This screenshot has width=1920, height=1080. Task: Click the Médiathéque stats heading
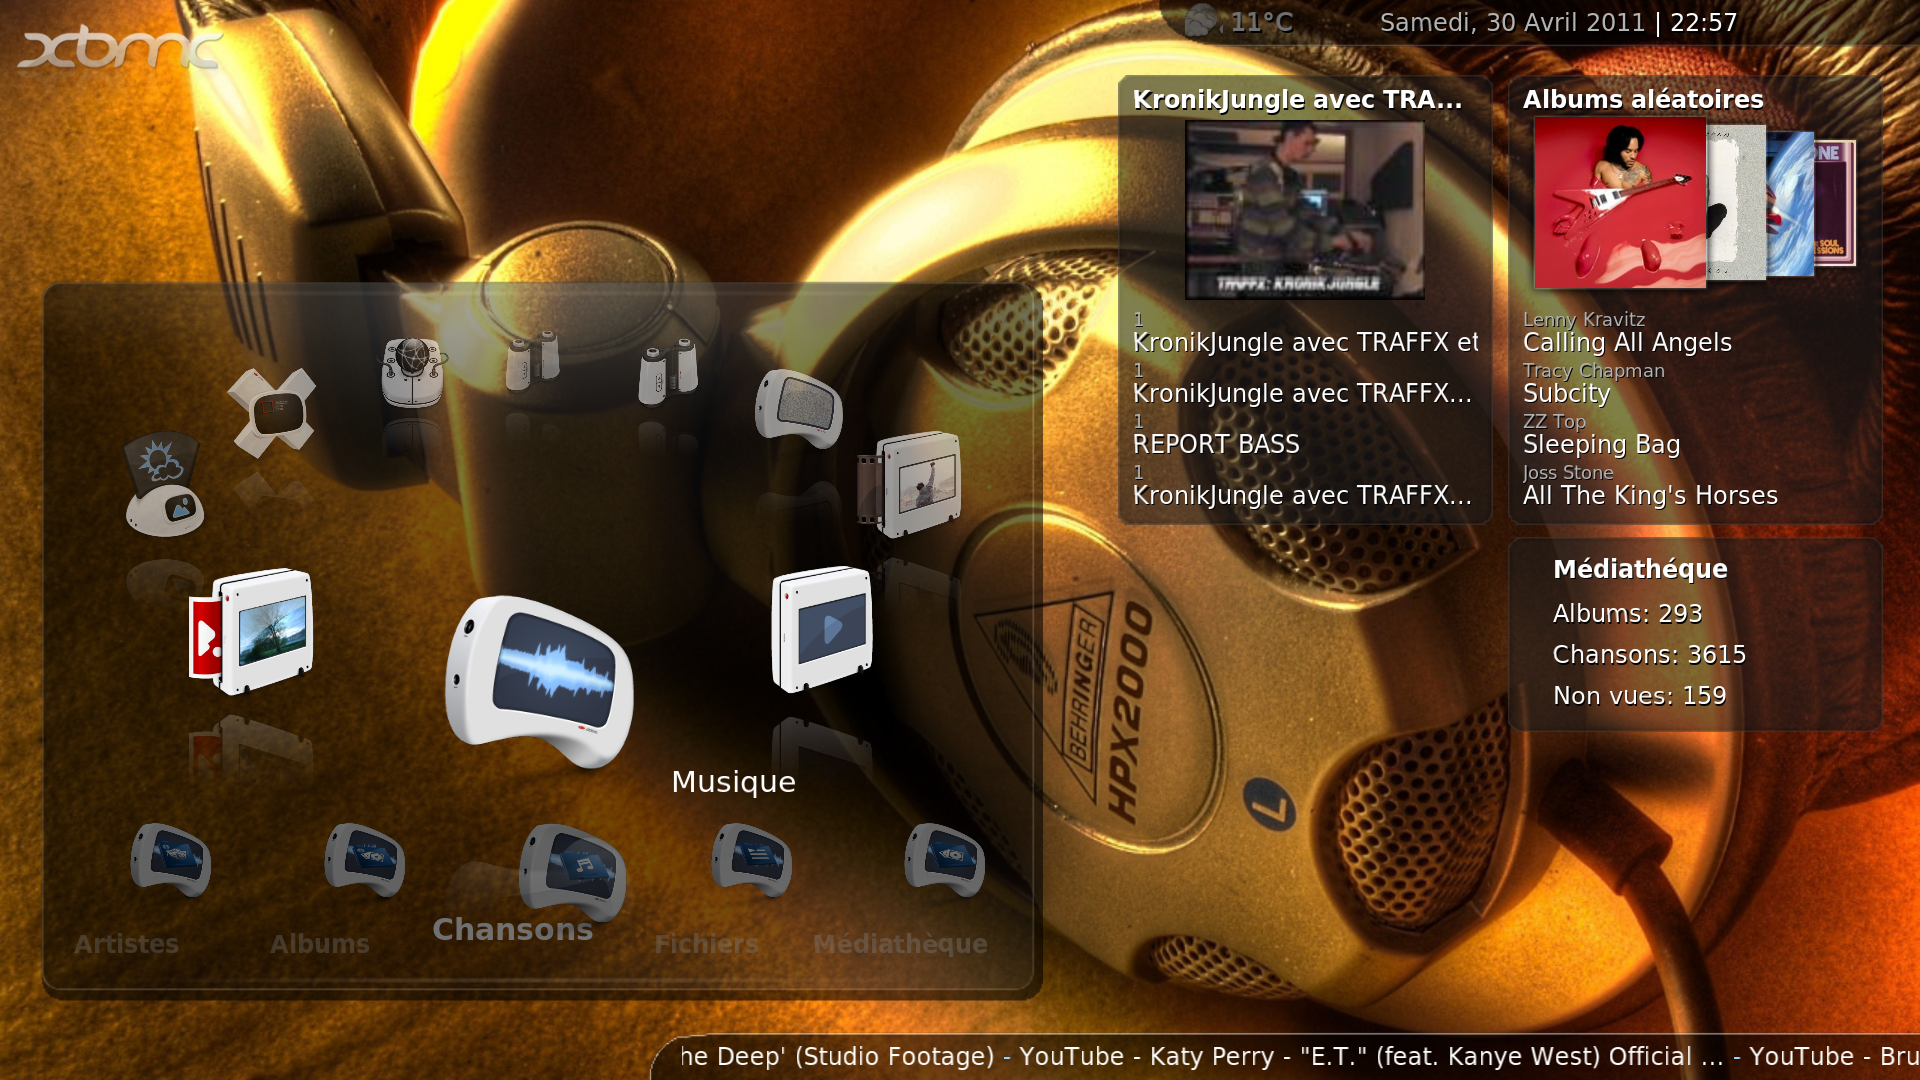[x=1640, y=569]
